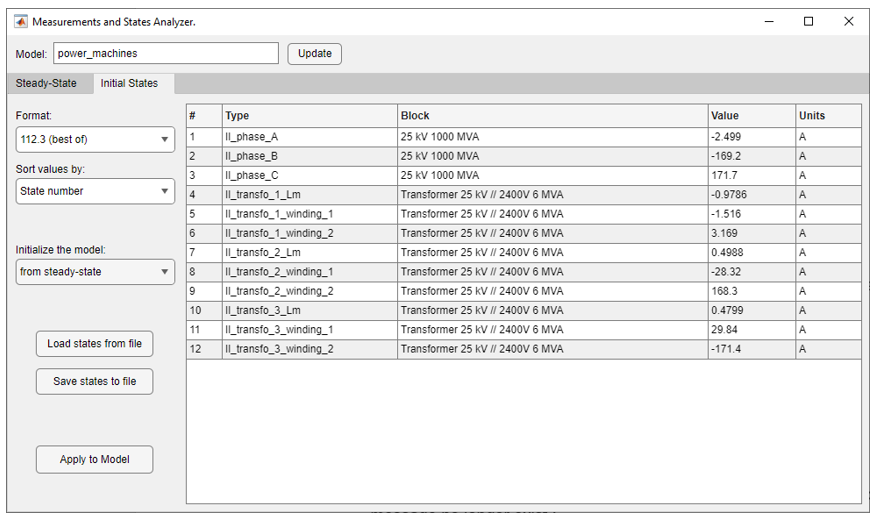Viewport: 880px width, 521px height.
Task: Close the Measurements and States Analyzer window
Action: (849, 21)
